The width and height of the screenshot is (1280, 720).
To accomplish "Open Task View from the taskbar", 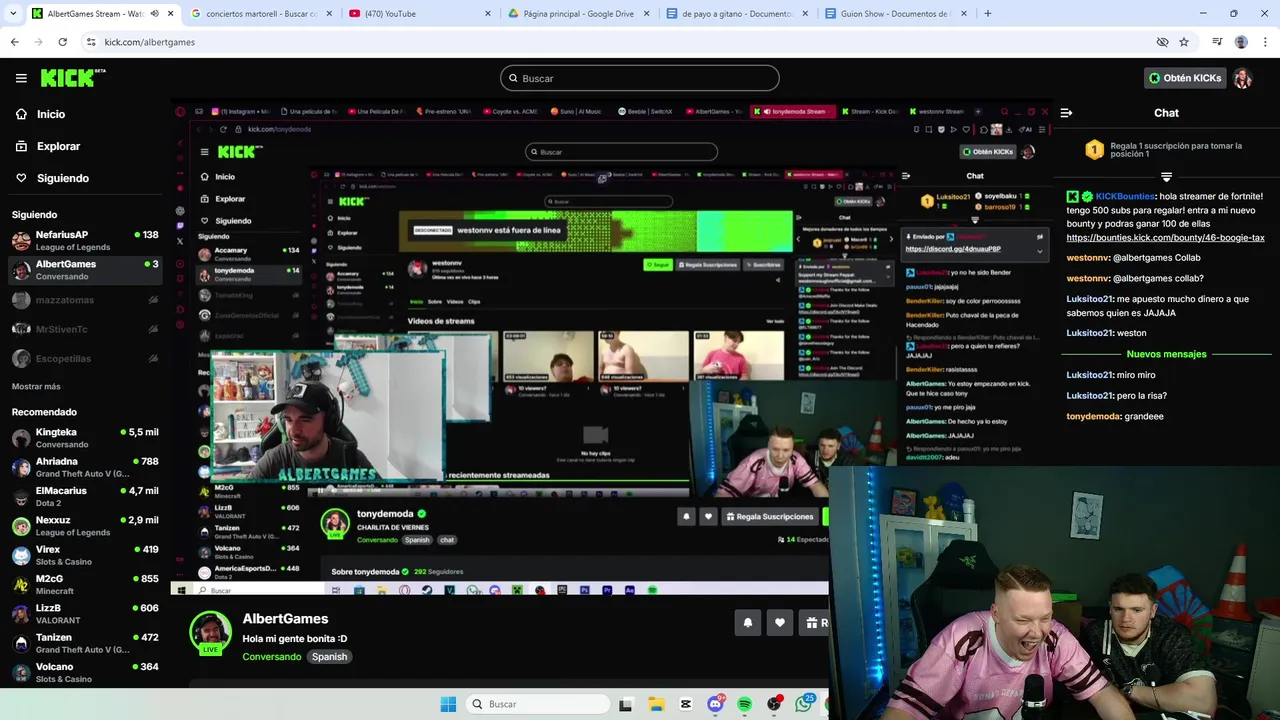I will (x=626, y=704).
